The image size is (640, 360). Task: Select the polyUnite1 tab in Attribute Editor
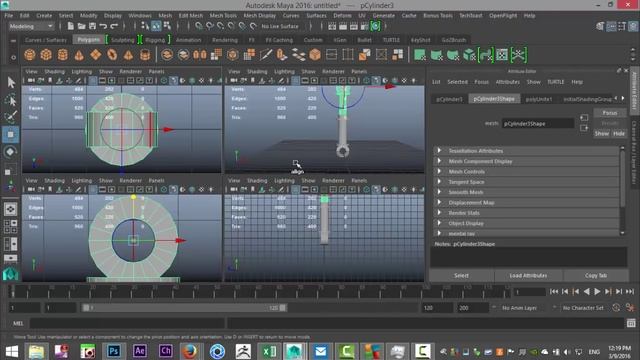[x=539, y=99]
